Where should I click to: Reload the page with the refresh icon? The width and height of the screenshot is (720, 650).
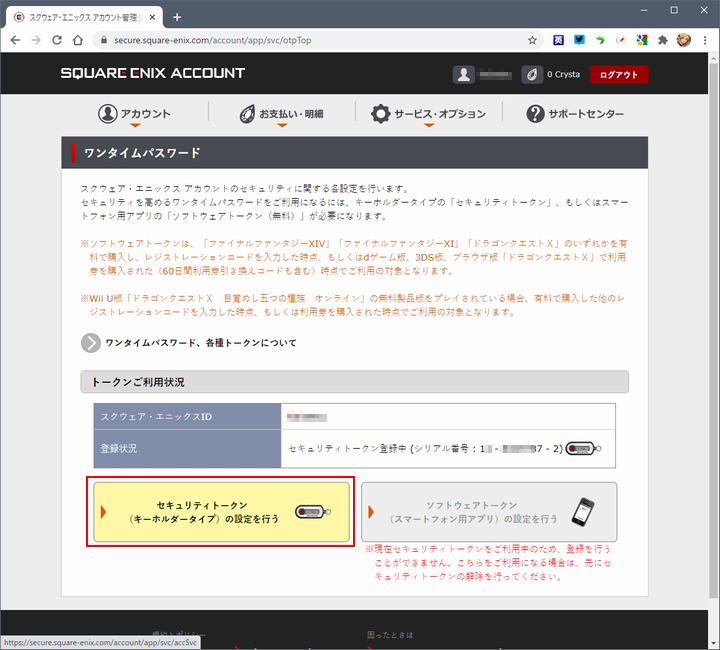click(x=57, y=40)
